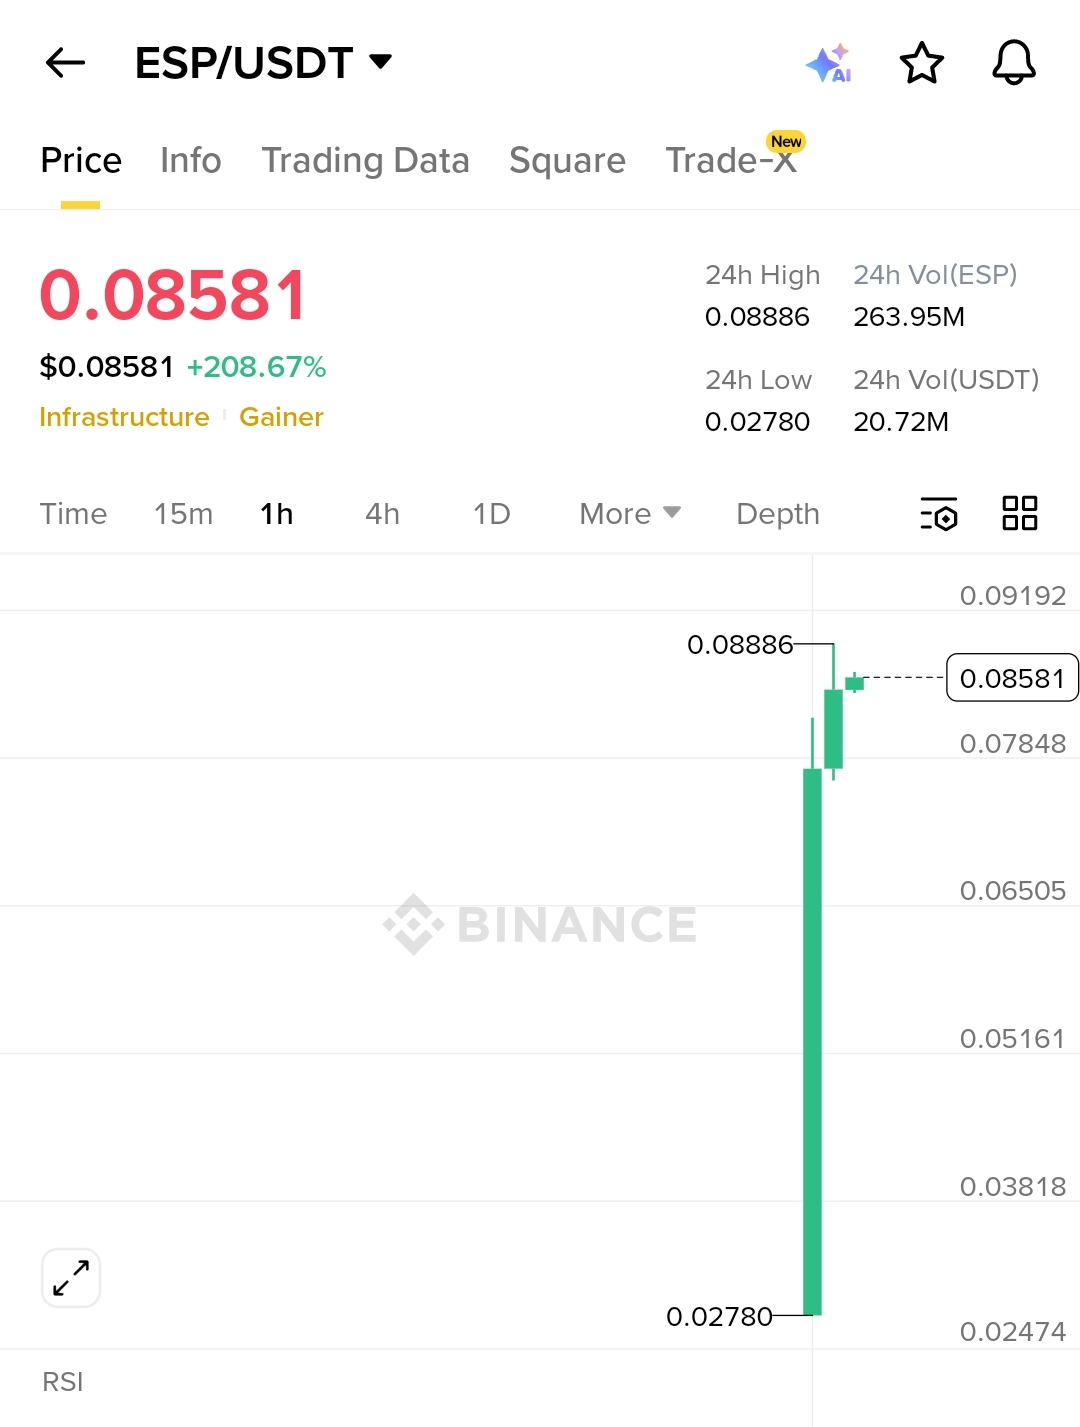Viewport: 1080px width, 1427px height.
Task: Select the 15m chart interval
Action: [183, 514]
